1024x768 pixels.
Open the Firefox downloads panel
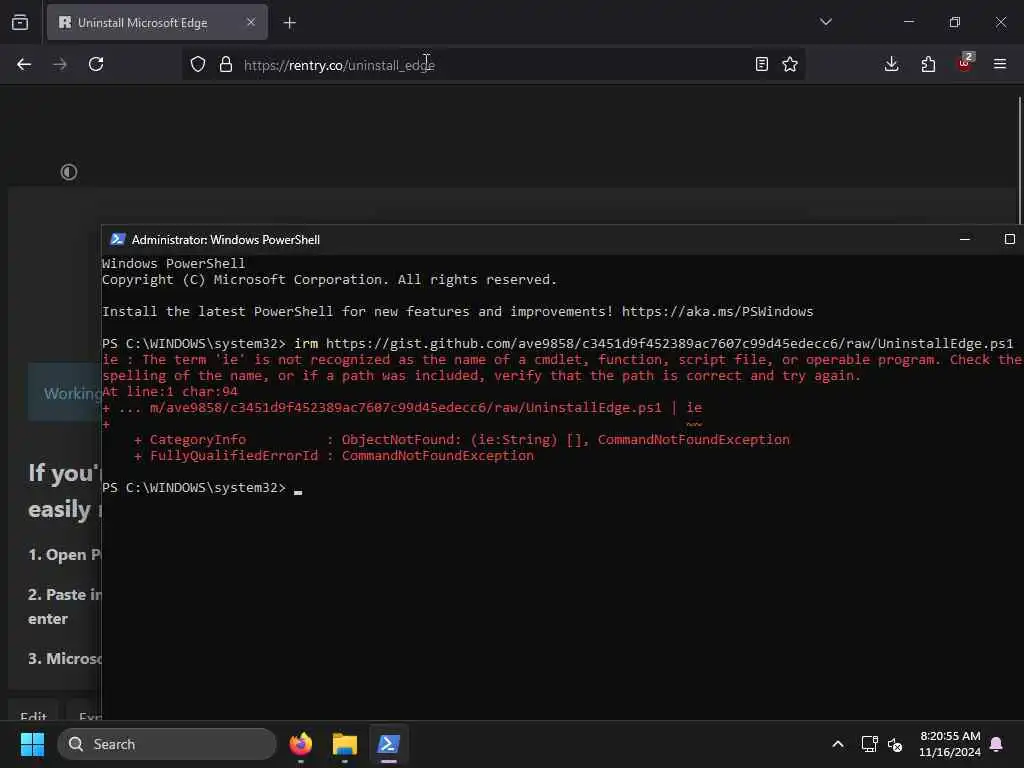(891, 64)
